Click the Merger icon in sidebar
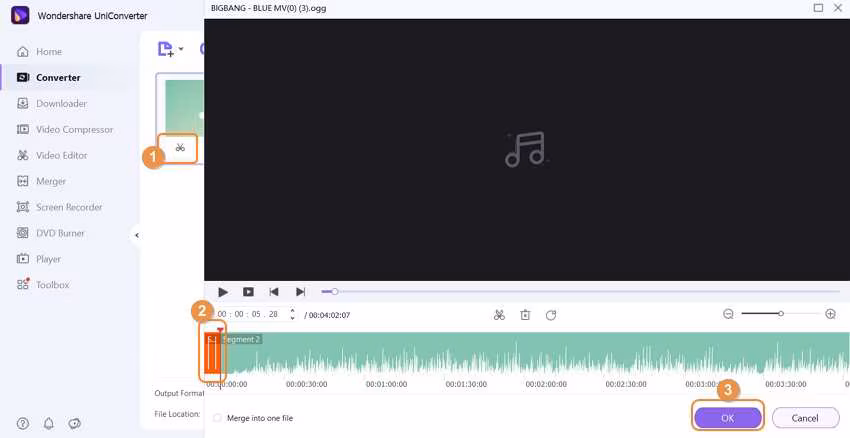 point(23,181)
